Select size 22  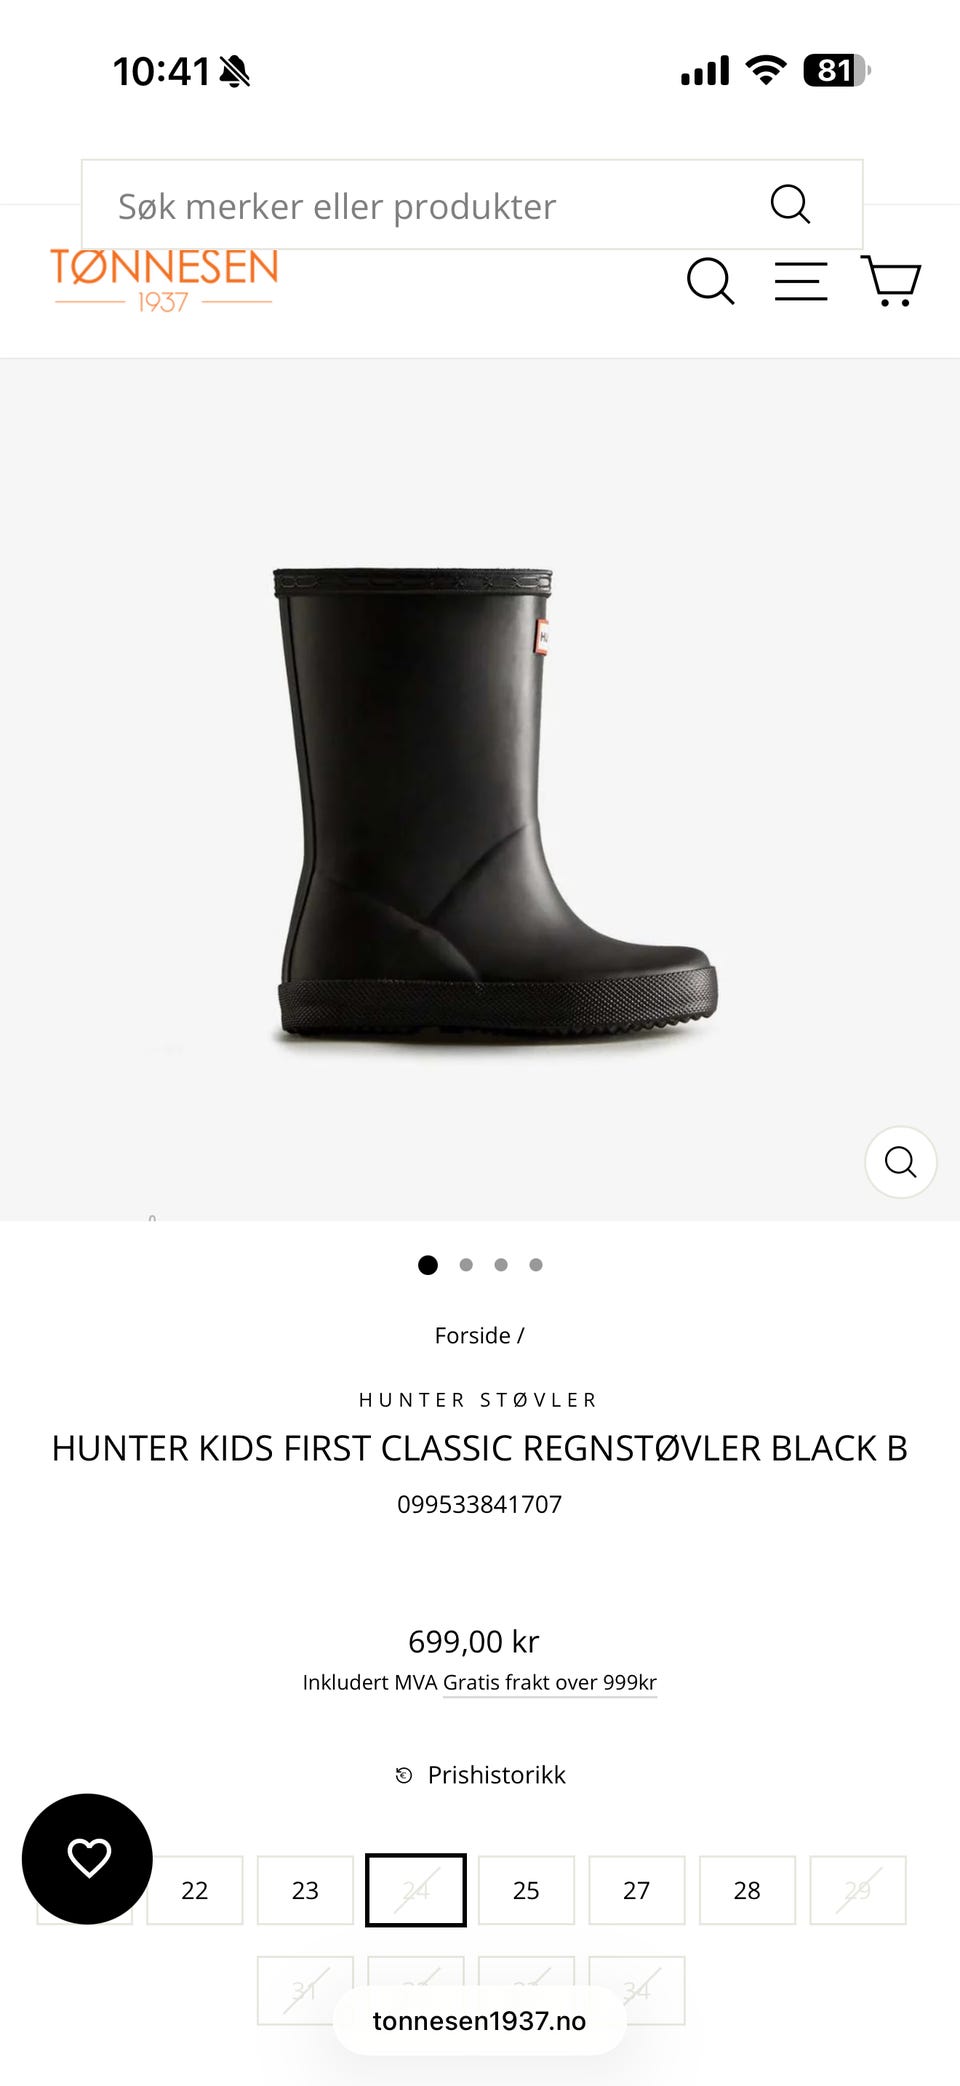point(195,1890)
